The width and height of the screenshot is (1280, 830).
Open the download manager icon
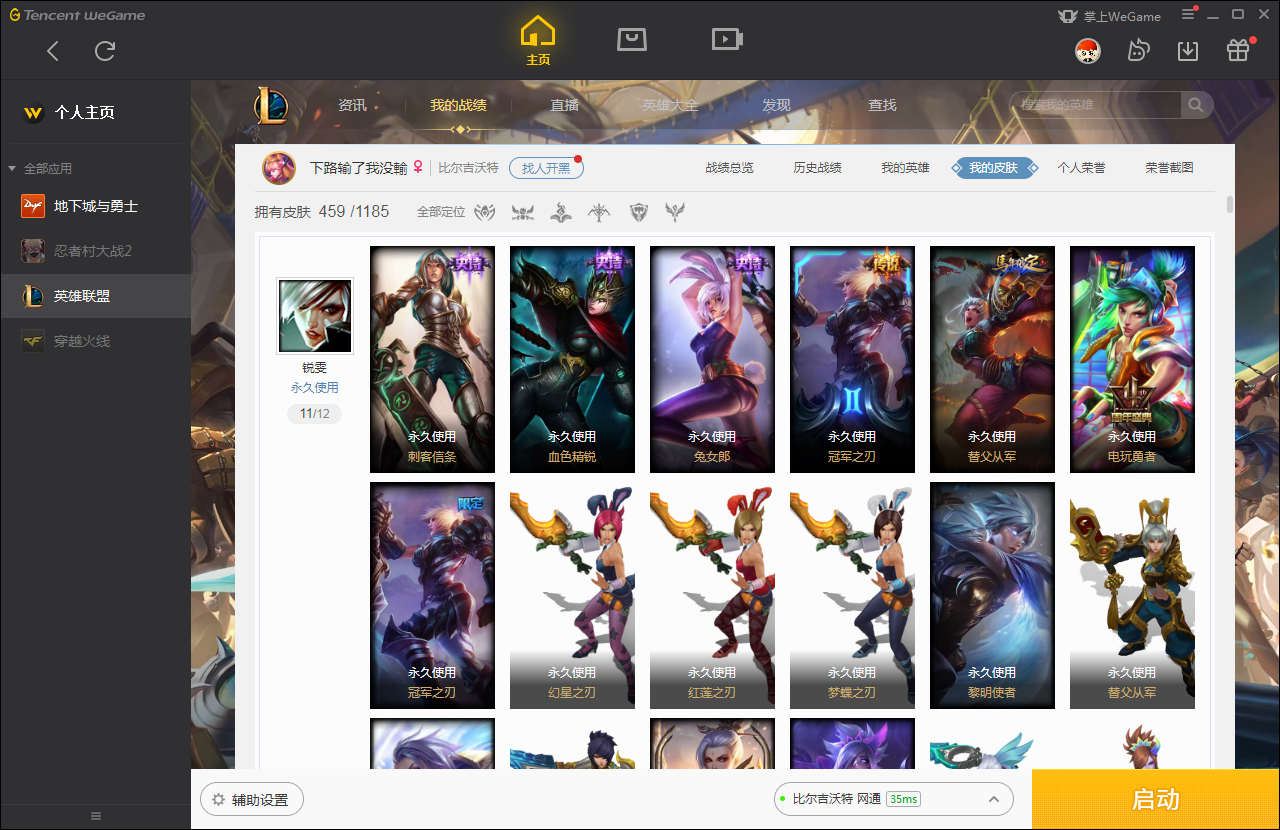(x=1188, y=50)
